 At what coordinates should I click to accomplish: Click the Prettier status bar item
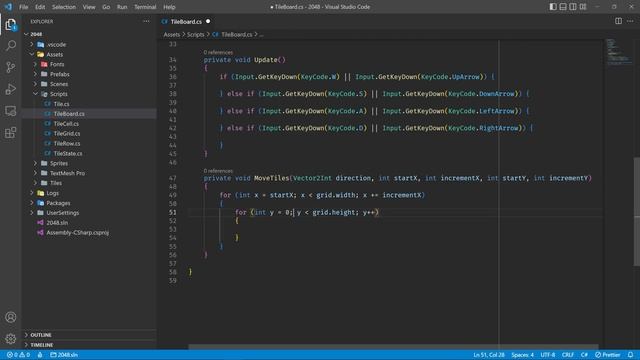[608, 355]
